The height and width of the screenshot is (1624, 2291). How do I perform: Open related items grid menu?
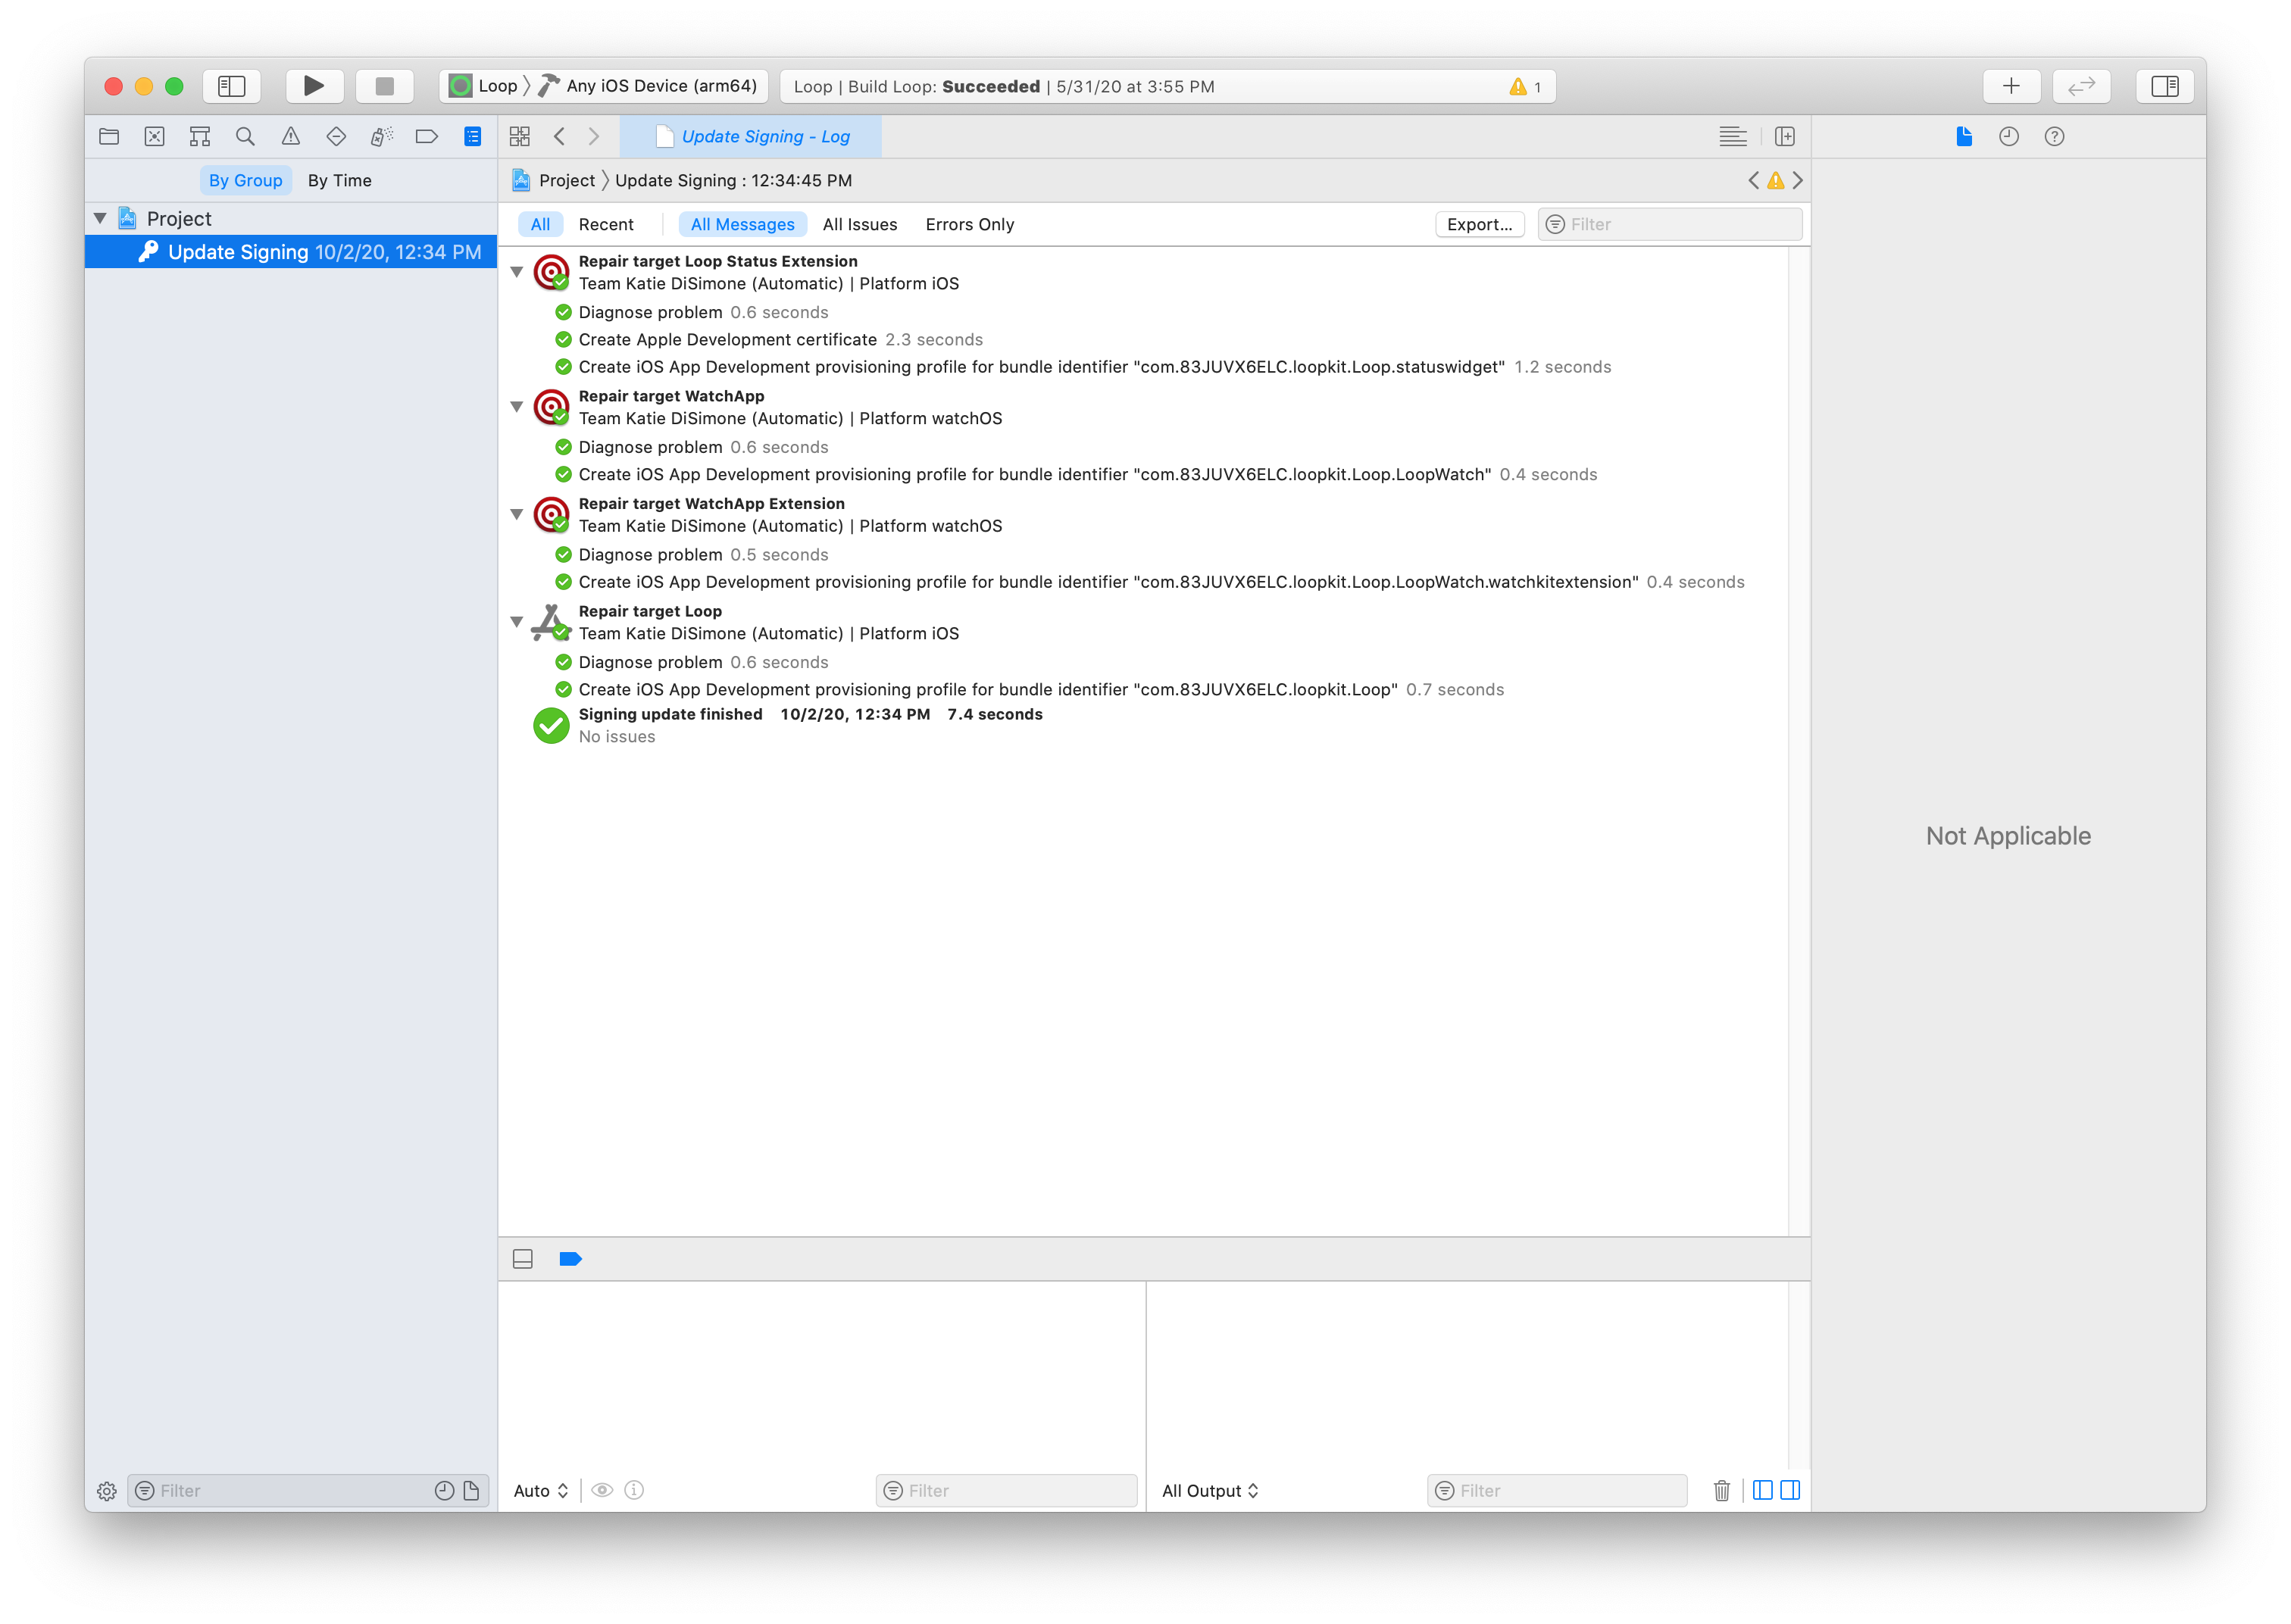click(520, 137)
